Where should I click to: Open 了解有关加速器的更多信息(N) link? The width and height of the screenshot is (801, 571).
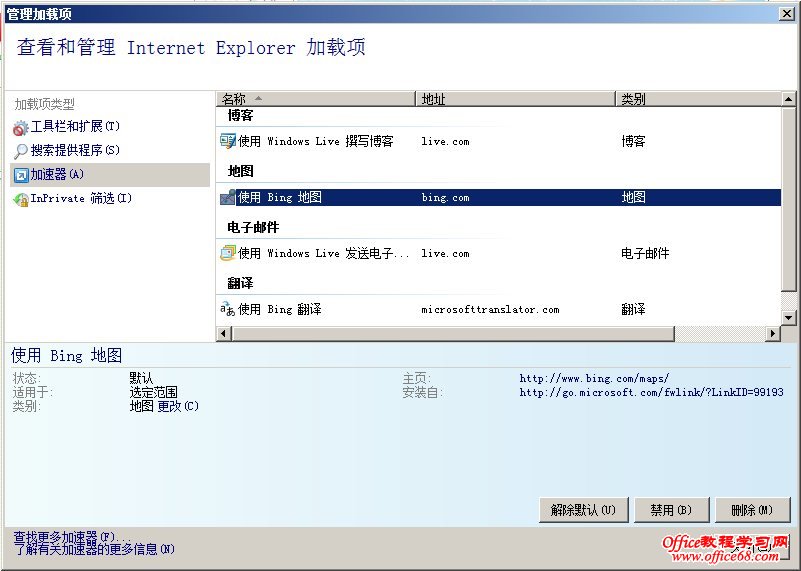click(94, 550)
